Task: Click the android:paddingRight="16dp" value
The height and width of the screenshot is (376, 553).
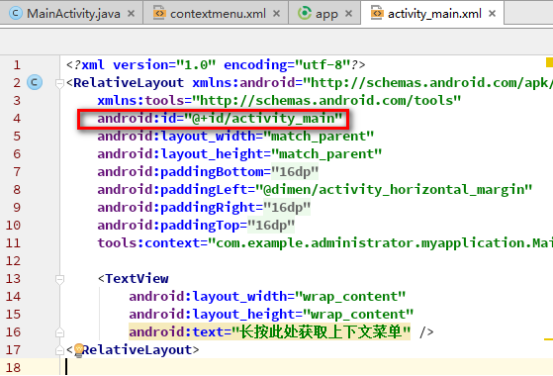Action: pos(287,207)
